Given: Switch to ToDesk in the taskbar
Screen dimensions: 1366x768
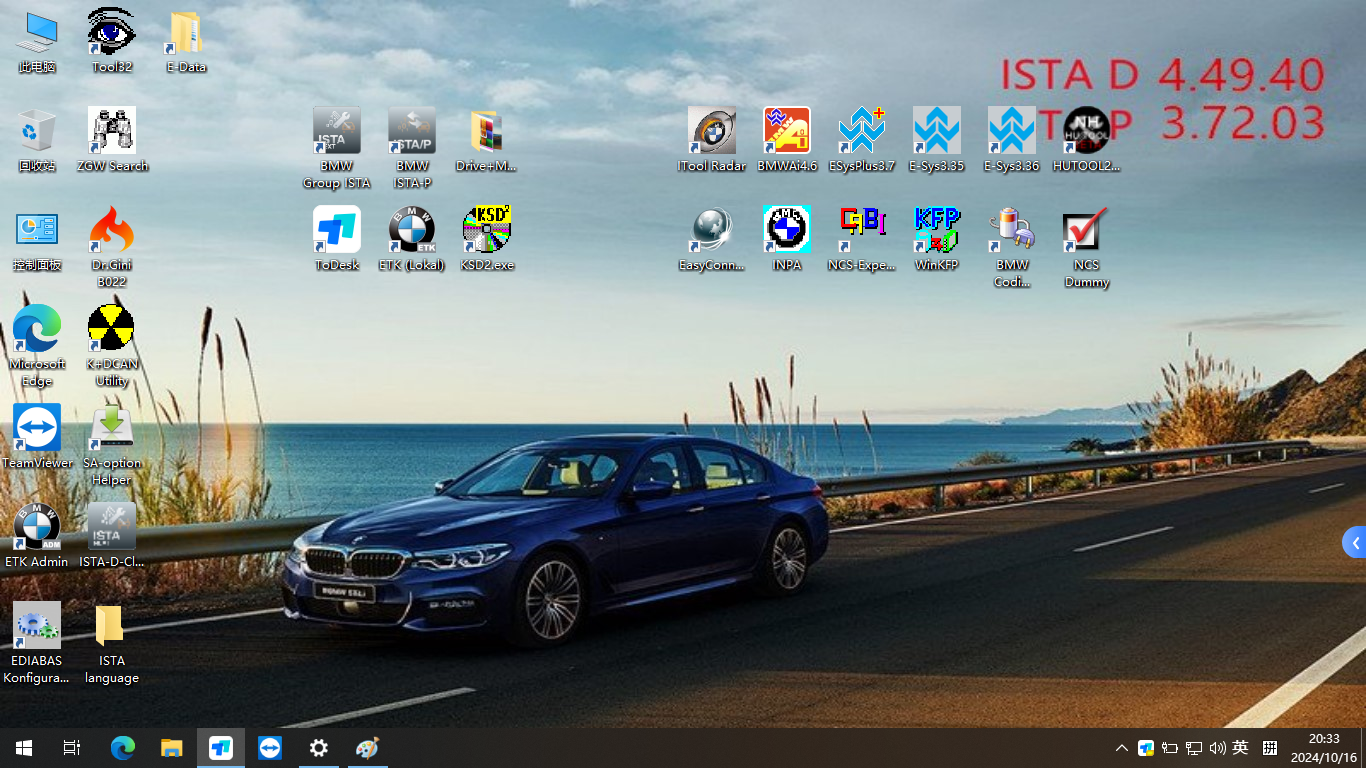Looking at the screenshot, I should (221, 748).
